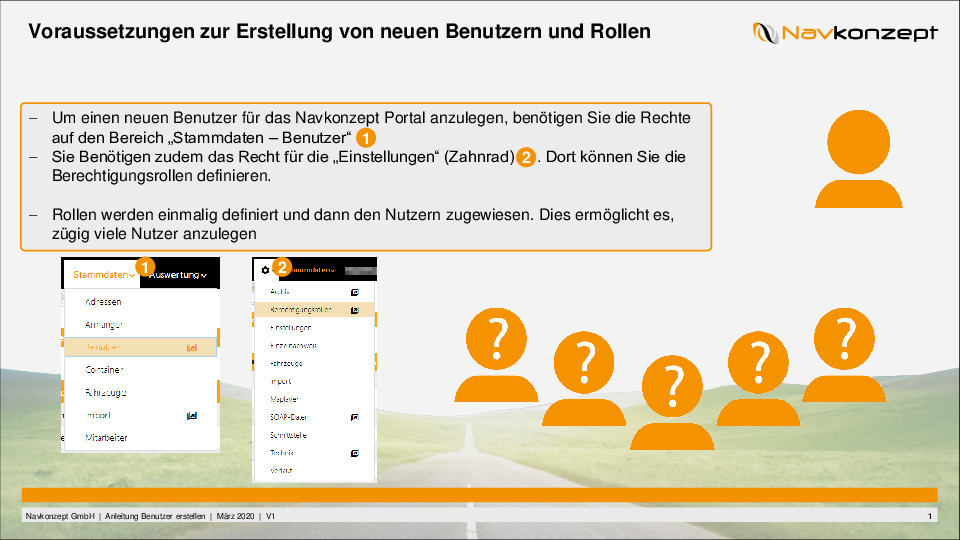Expand the Auswertung dropdown
Screen dimensions: 960x540
(x=178, y=275)
